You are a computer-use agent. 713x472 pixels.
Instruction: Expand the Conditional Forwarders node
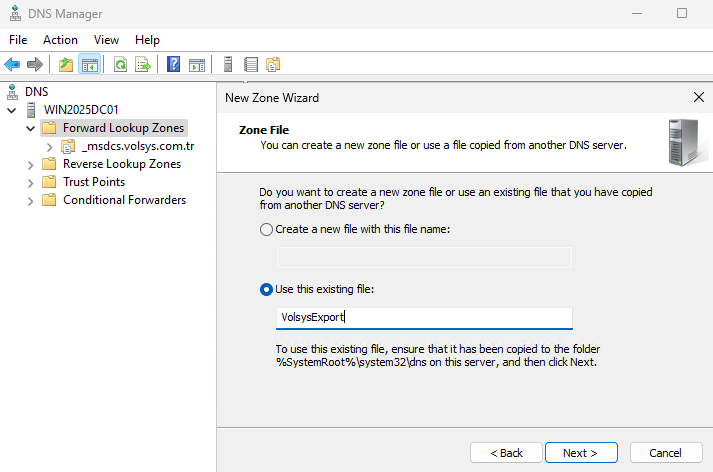(x=30, y=200)
